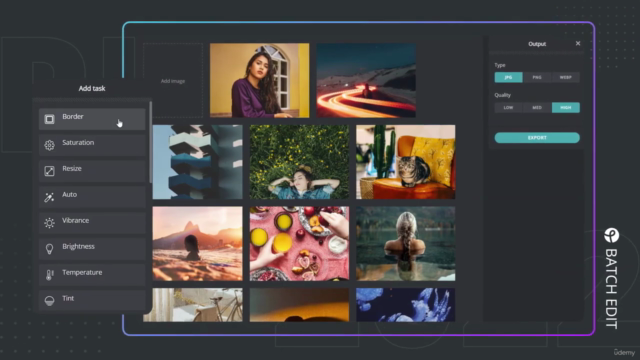
Task: Choose the Brightness task label
Action: [x=78, y=247]
